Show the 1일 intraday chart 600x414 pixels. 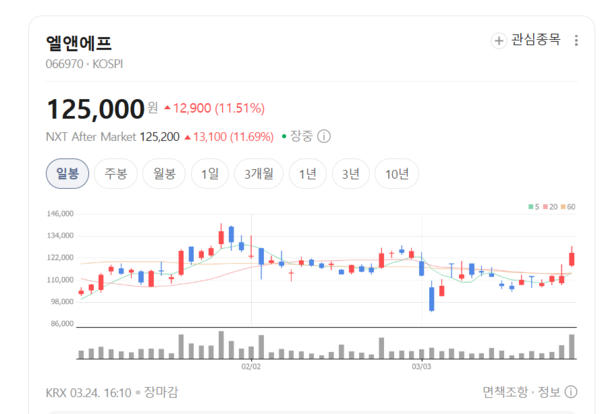coord(210,174)
